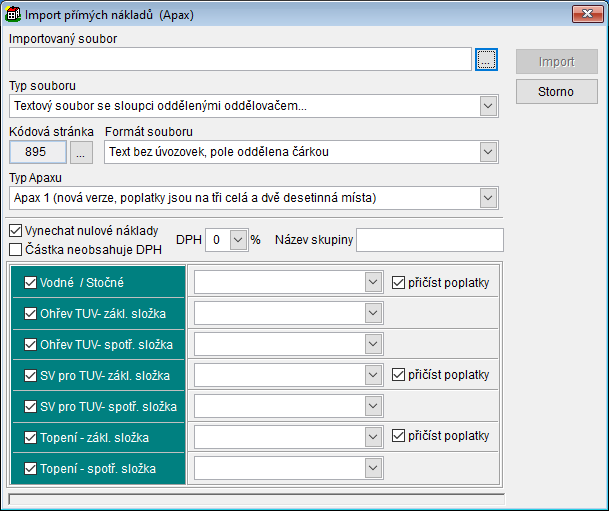
Task: Open the DPH percentage dropdown
Action: (x=236, y=240)
